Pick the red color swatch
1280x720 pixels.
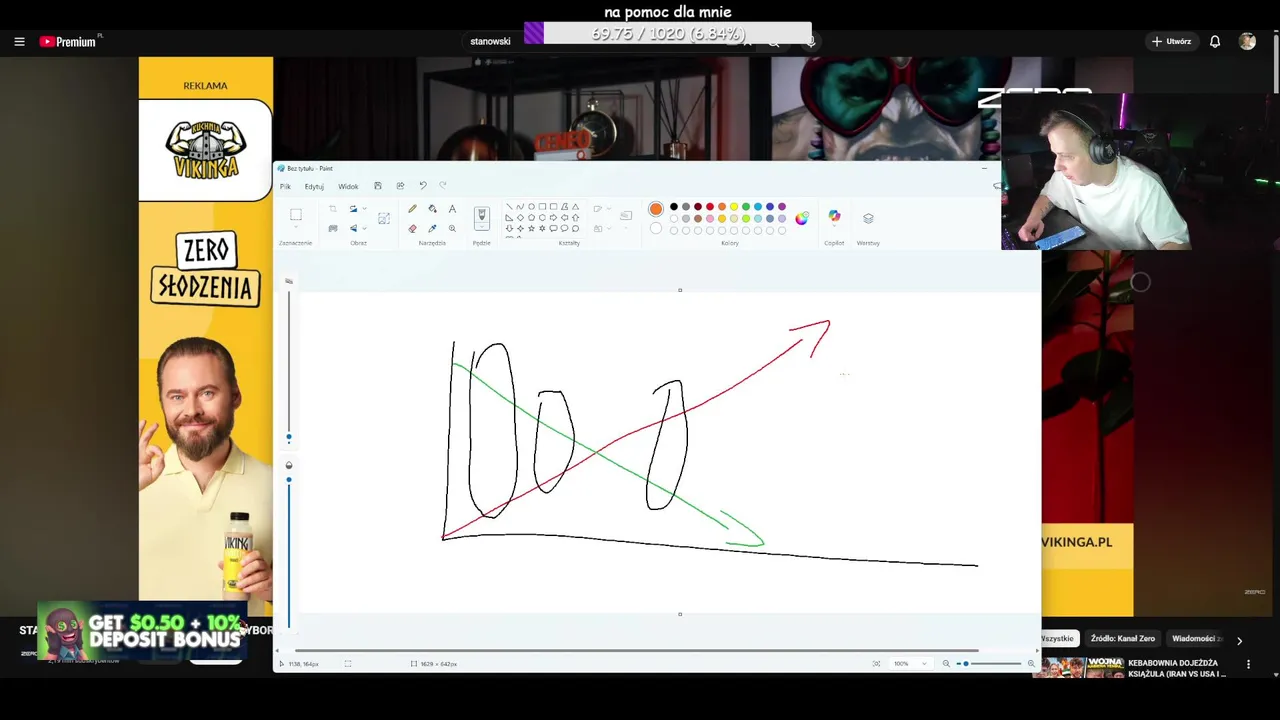click(710, 207)
